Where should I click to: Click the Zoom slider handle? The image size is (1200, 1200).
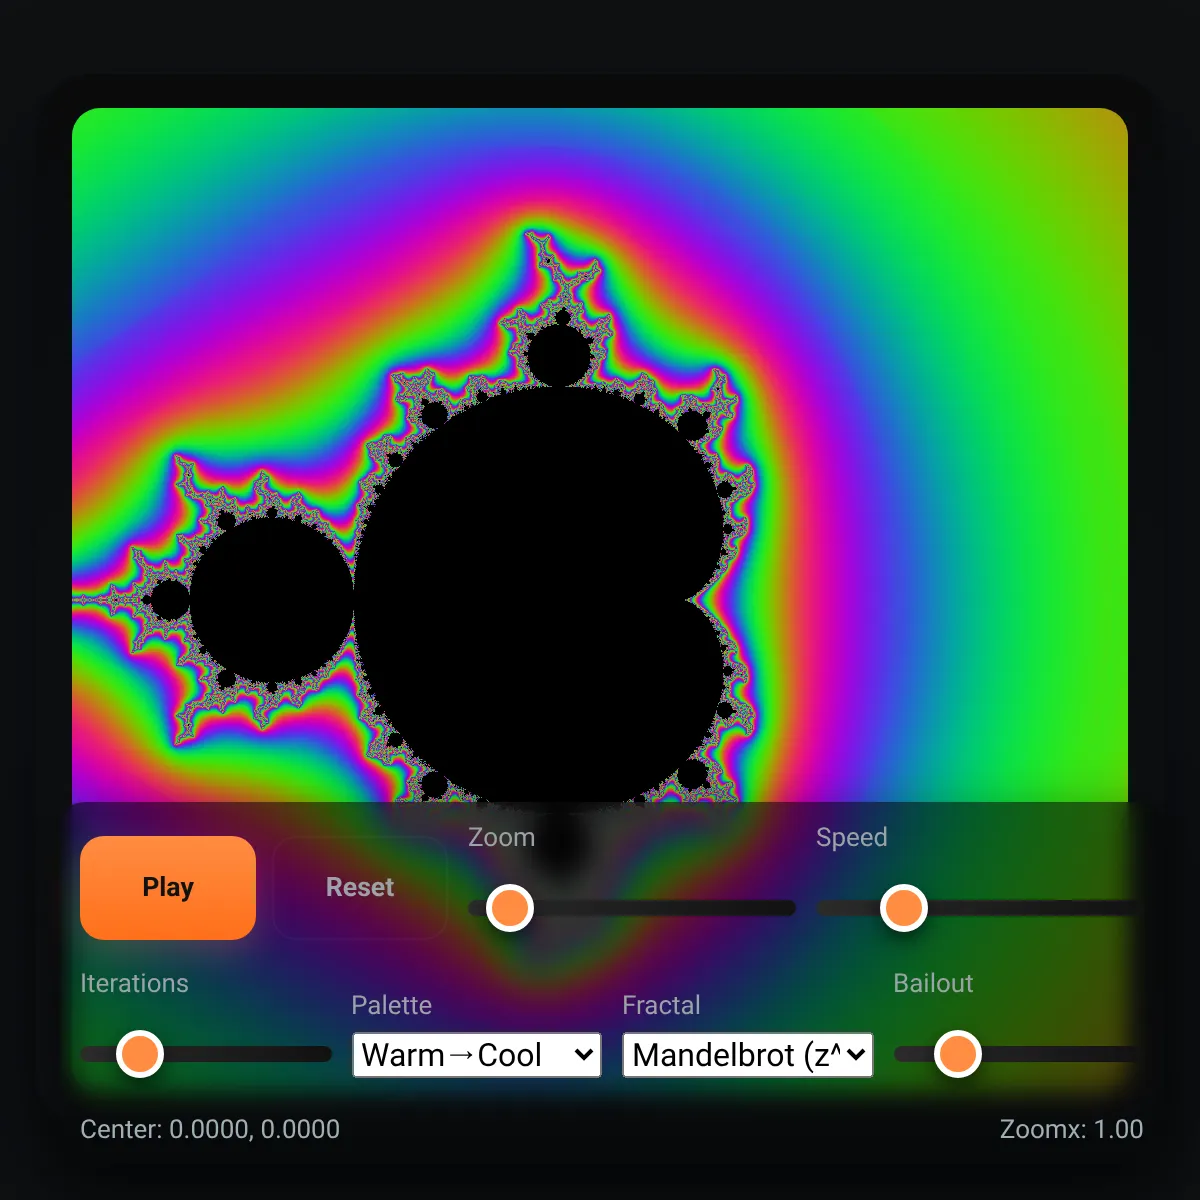point(510,908)
